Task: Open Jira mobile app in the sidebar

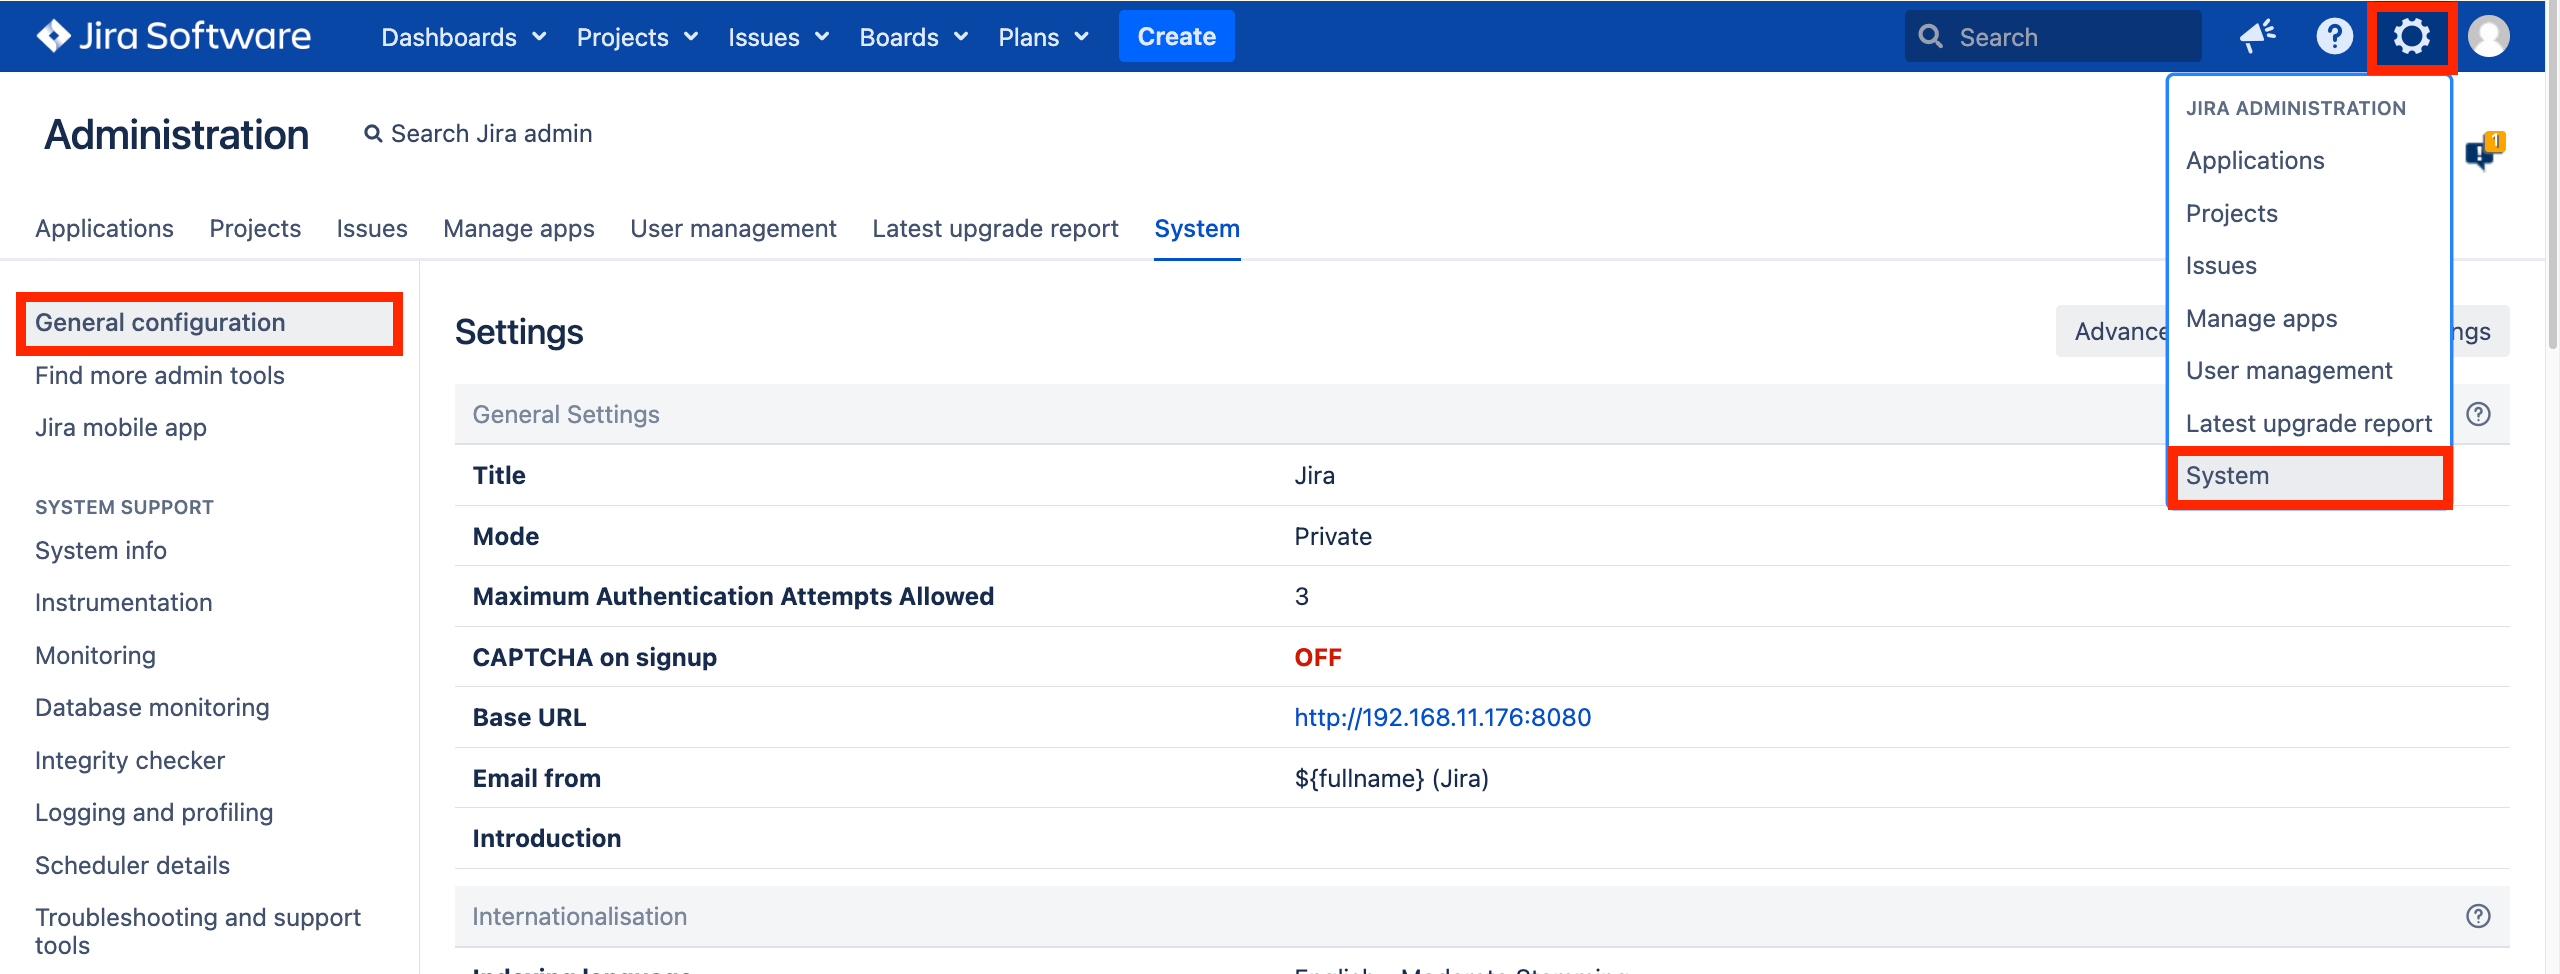Action: 121,428
